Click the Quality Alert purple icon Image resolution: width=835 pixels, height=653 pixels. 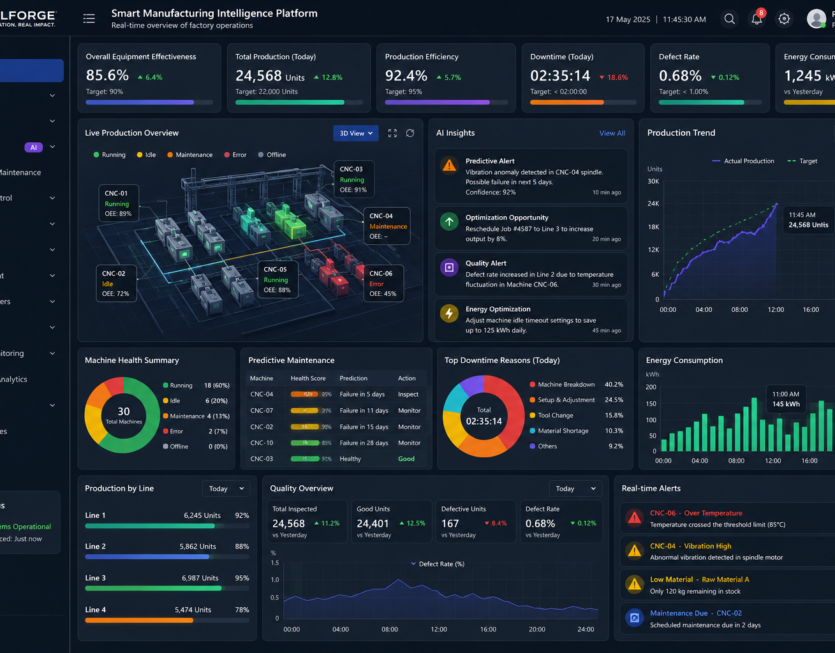coord(449,267)
